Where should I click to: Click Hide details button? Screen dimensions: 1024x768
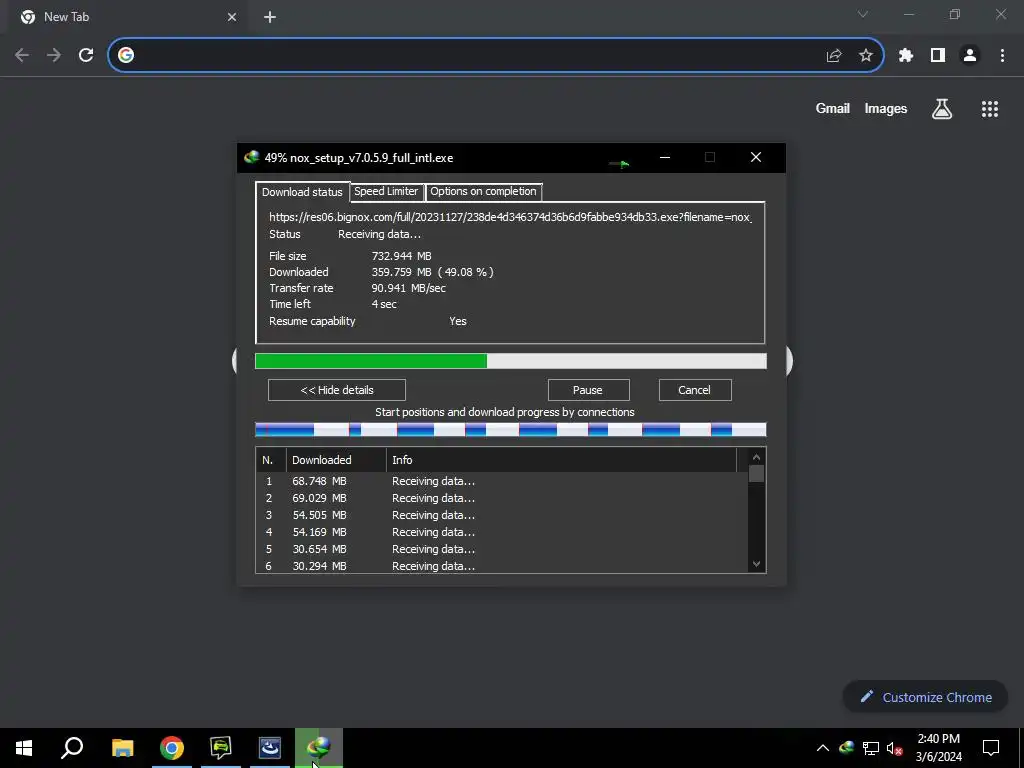click(337, 390)
